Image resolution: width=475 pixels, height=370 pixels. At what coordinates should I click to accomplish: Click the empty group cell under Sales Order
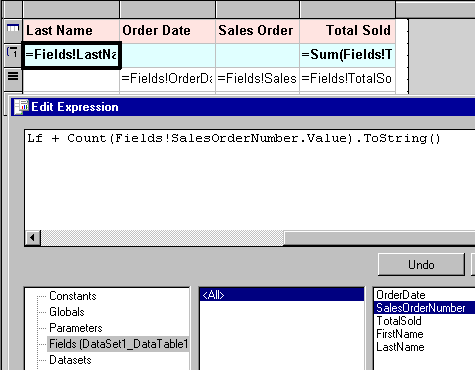[258, 55]
